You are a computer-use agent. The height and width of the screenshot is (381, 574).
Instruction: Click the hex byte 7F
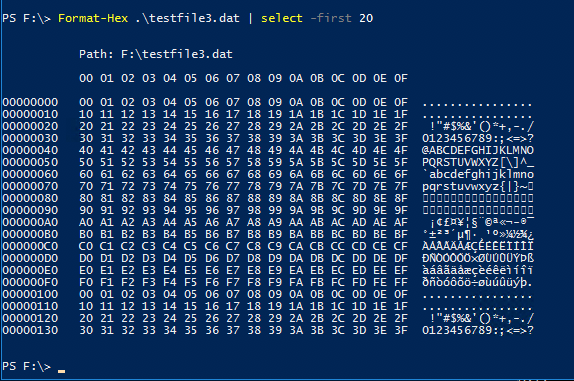[x=401, y=187]
